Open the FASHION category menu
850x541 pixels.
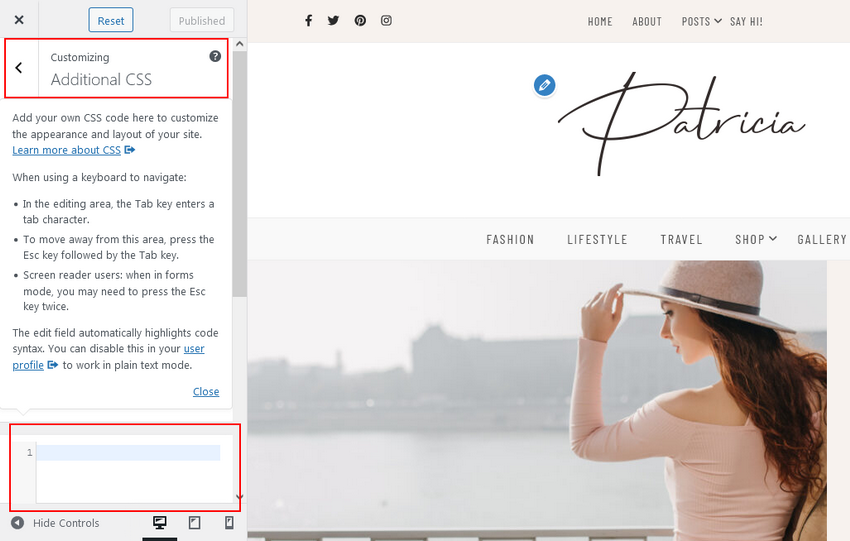510,240
